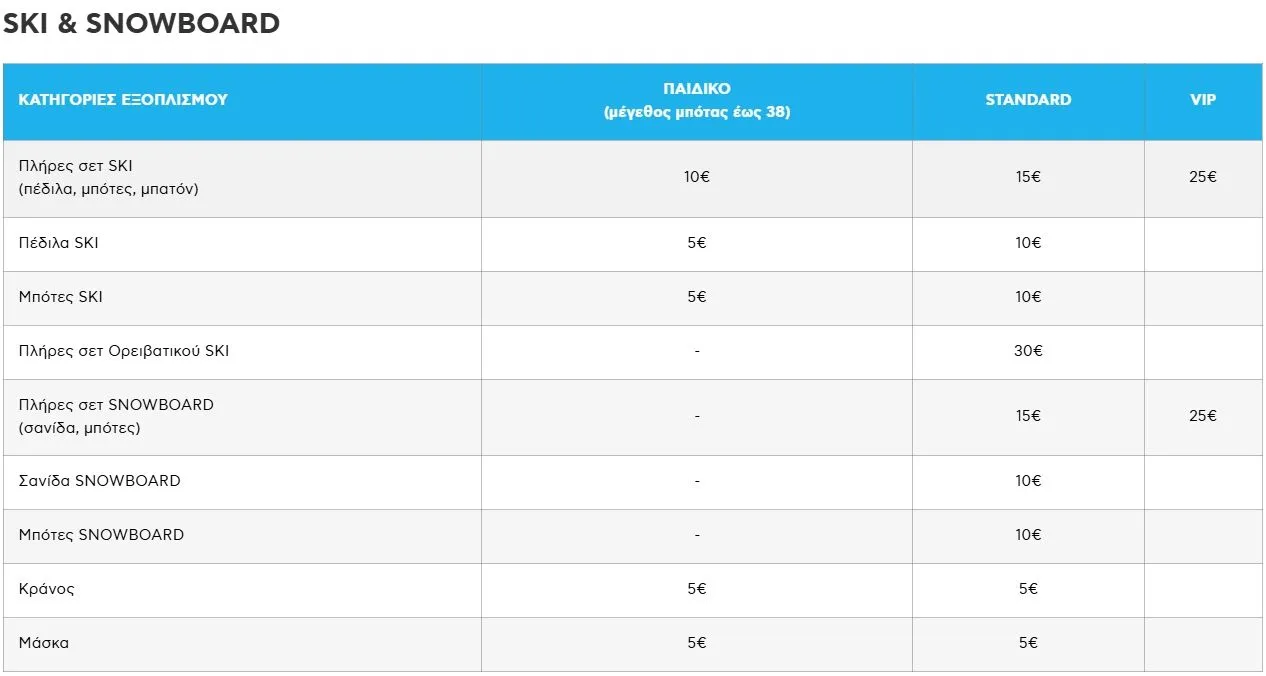Click the 25€ VIP price for SKI set

[1203, 177]
